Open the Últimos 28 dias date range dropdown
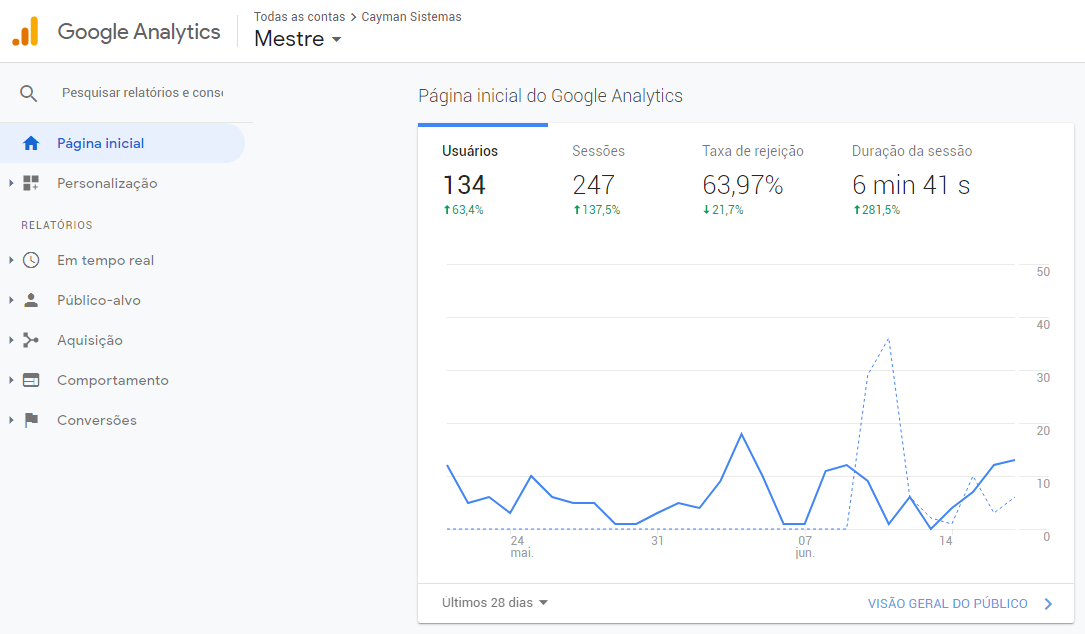 [x=495, y=603]
